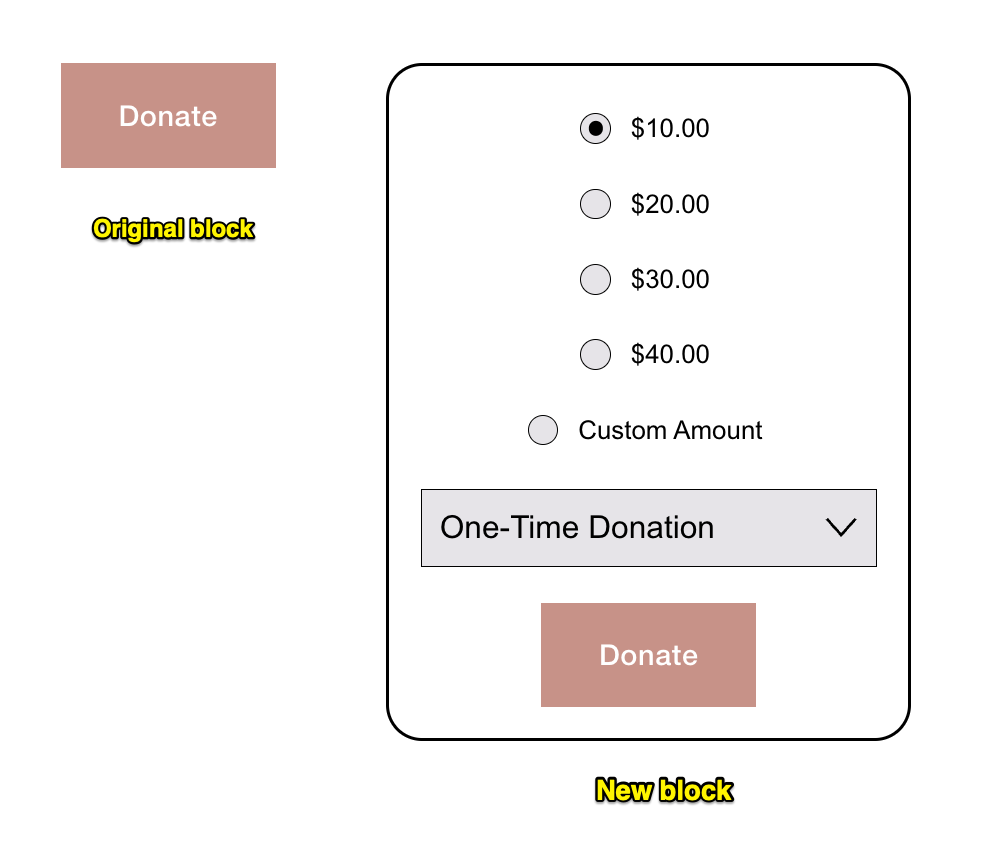Choose the $30.00 donation option

click(595, 279)
